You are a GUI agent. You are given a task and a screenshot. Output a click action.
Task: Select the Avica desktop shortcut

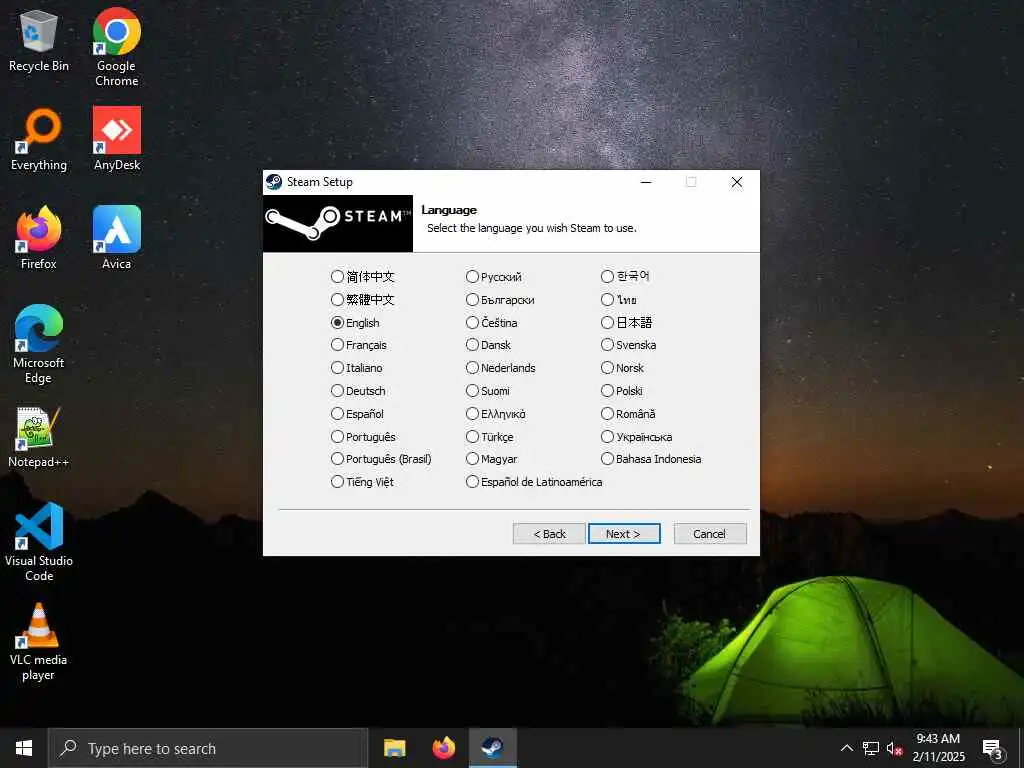click(116, 239)
